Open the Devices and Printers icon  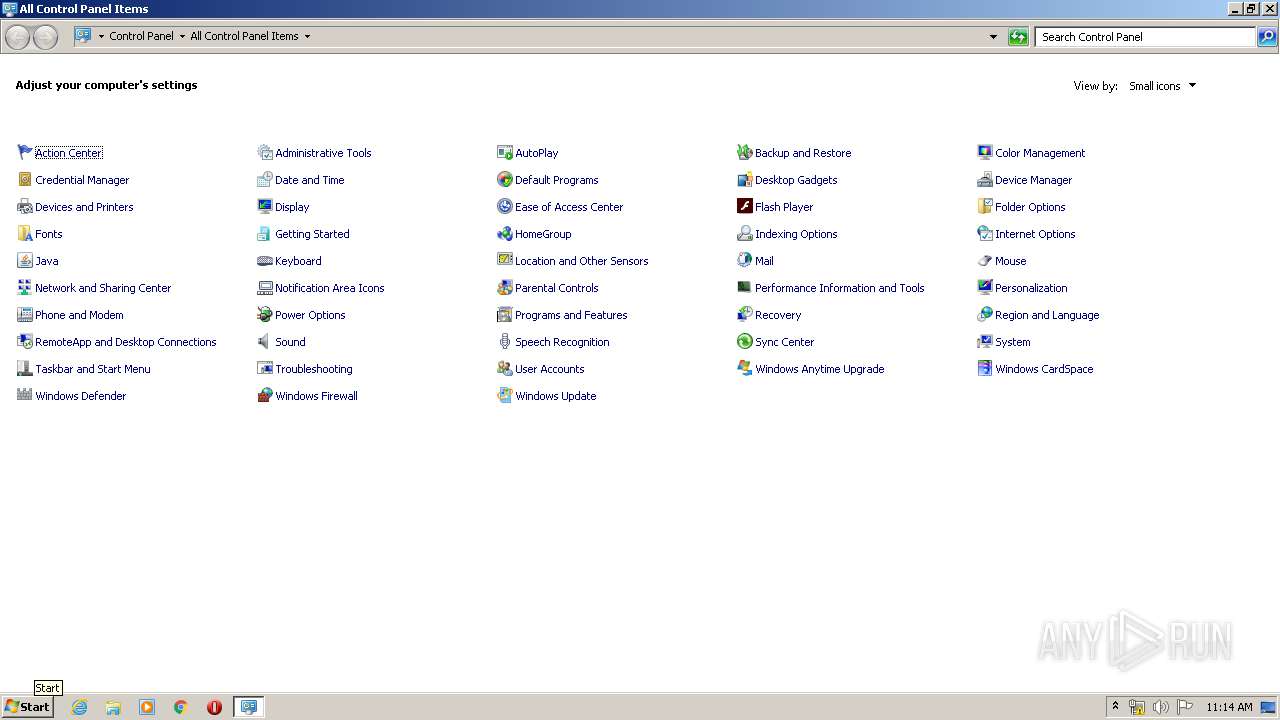(25, 207)
